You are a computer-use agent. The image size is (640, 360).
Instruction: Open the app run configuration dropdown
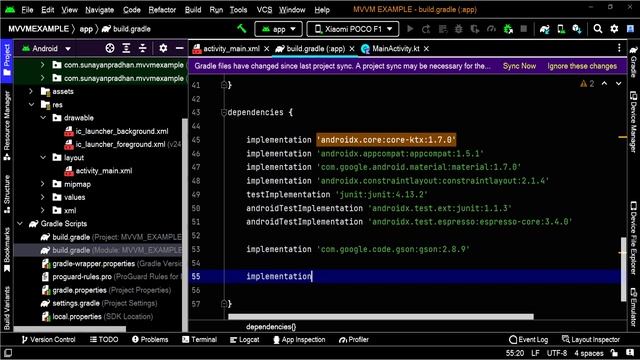click(x=279, y=29)
